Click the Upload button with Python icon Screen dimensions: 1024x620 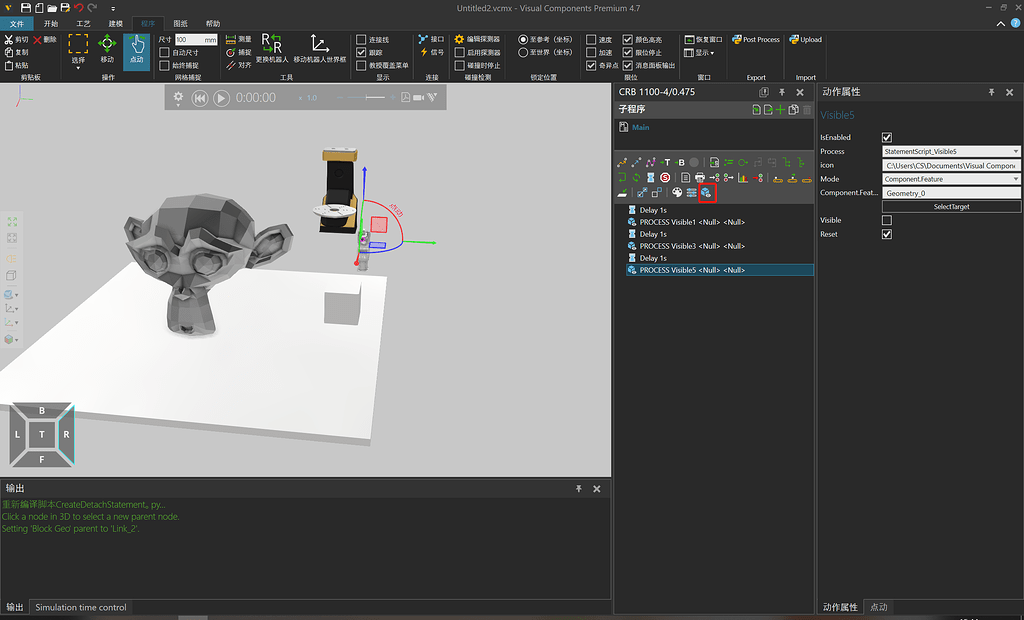[805, 40]
